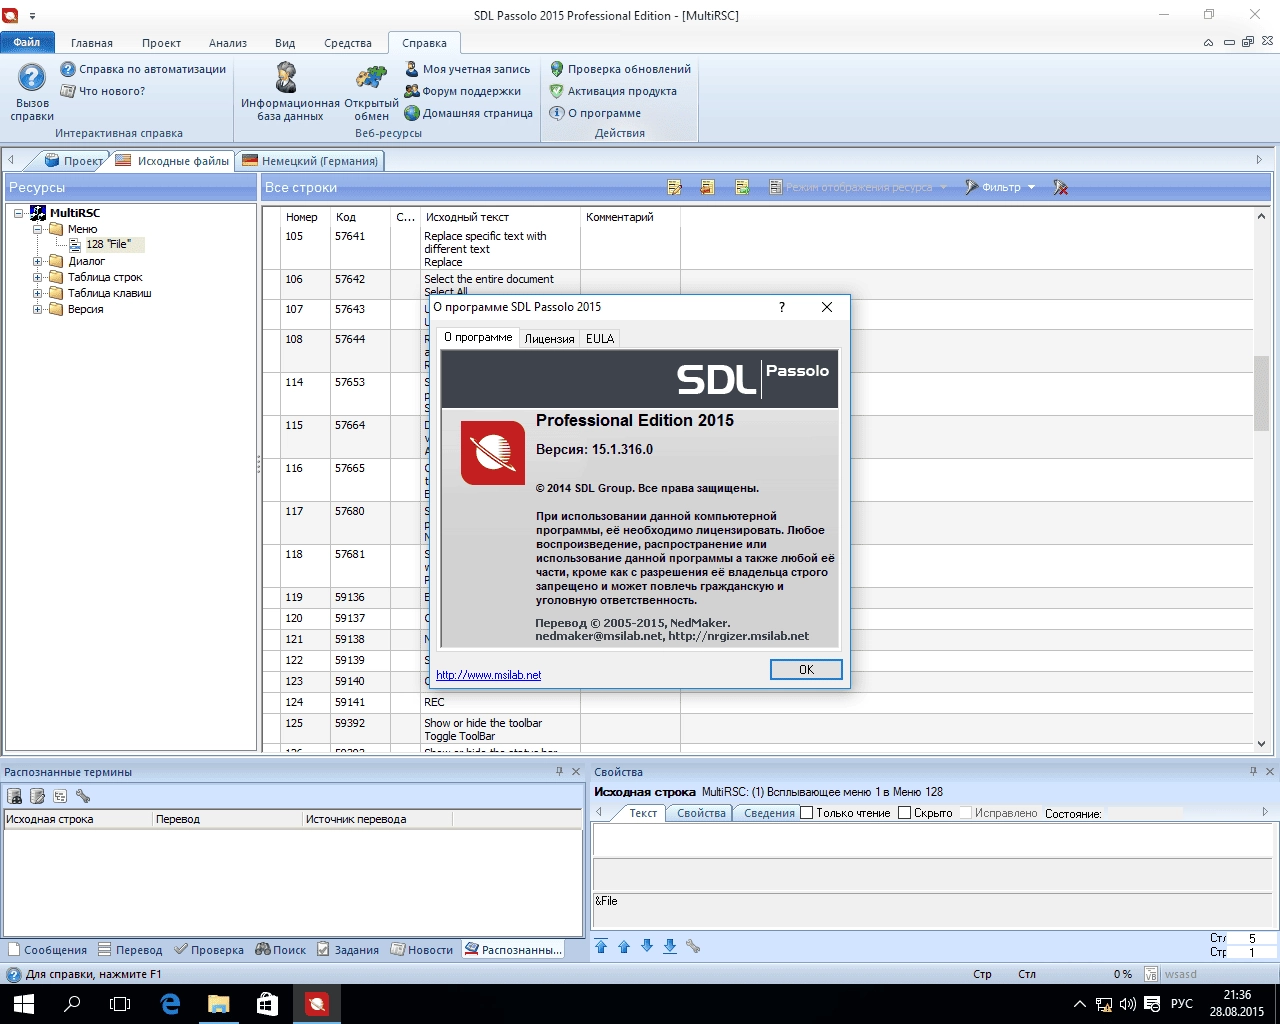Click the third icon in Распознанные термины toolbar
The image size is (1280, 1024).
pos(60,796)
